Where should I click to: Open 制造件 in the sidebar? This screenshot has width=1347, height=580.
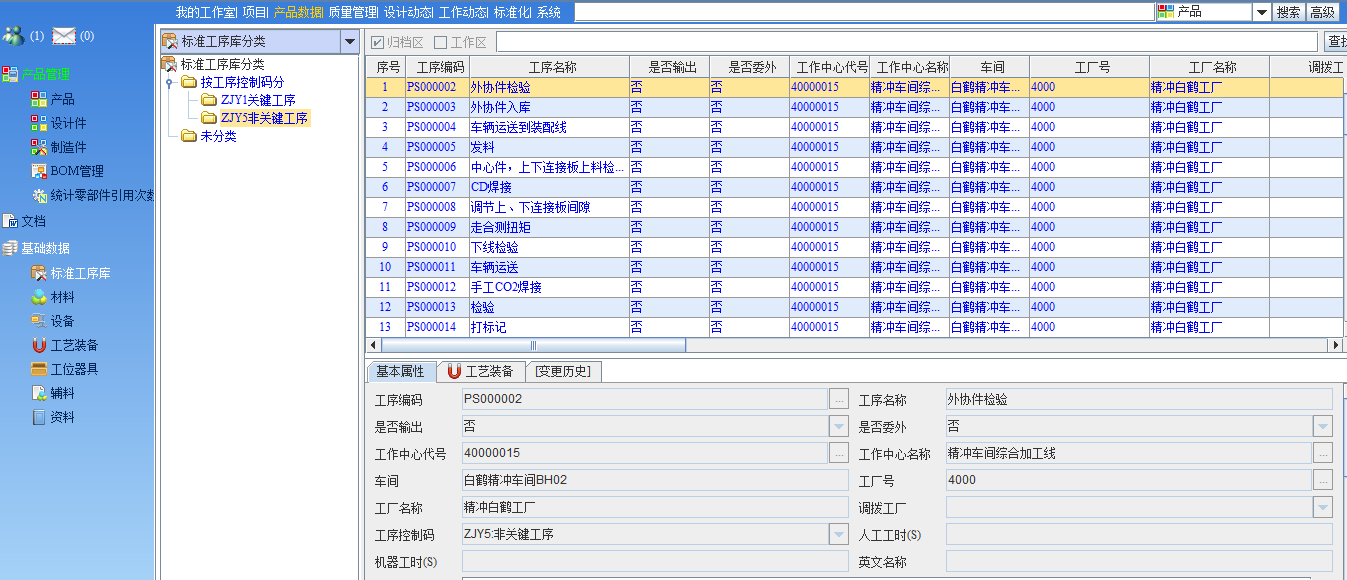(x=68, y=147)
